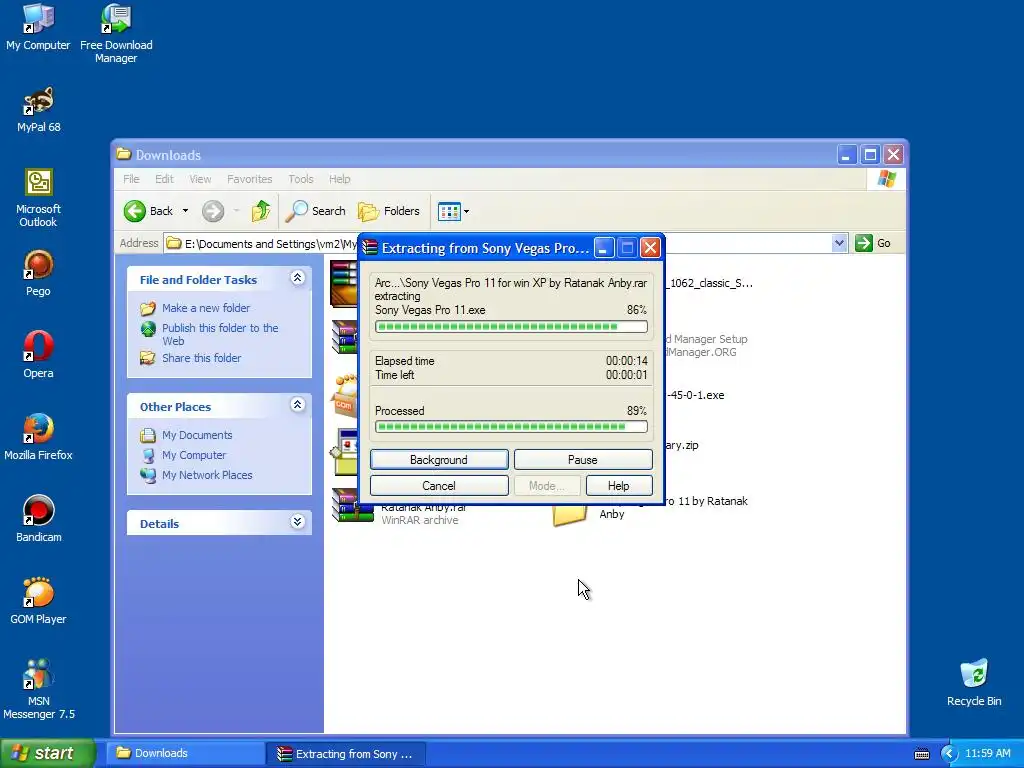The height and width of the screenshot is (768, 1024).
Task: Click the Go button beside address bar
Action: click(x=873, y=243)
